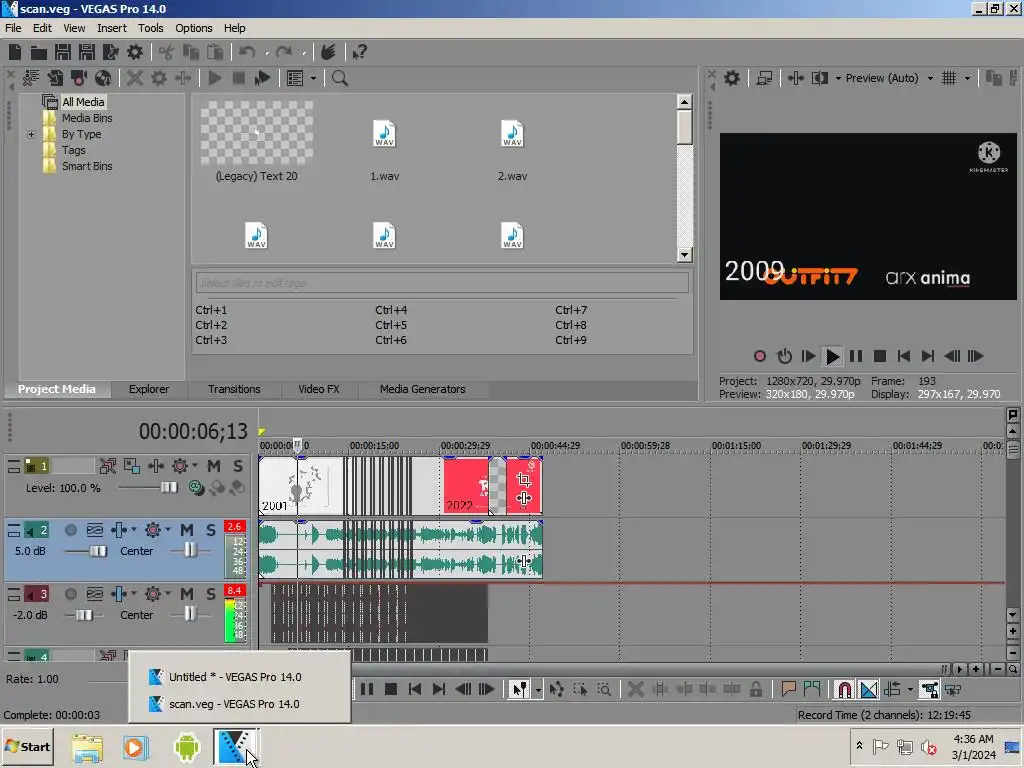Mute audio track 2
1024x768 pixels.
tap(187, 530)
